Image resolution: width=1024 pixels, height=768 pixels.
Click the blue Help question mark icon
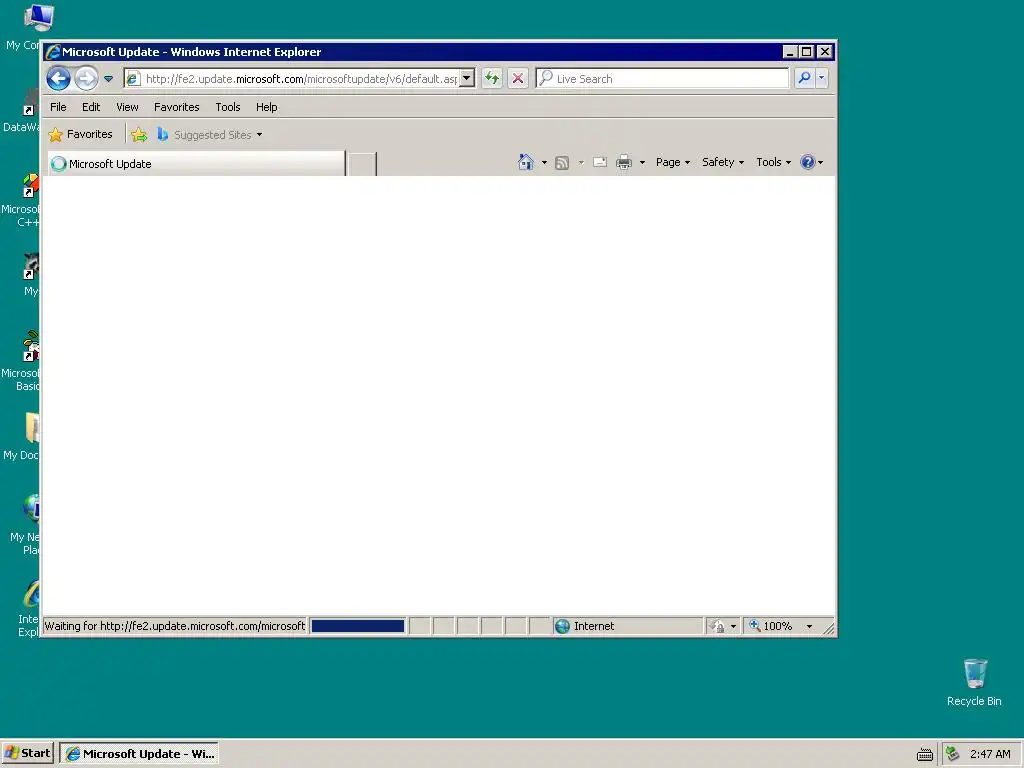808,162
